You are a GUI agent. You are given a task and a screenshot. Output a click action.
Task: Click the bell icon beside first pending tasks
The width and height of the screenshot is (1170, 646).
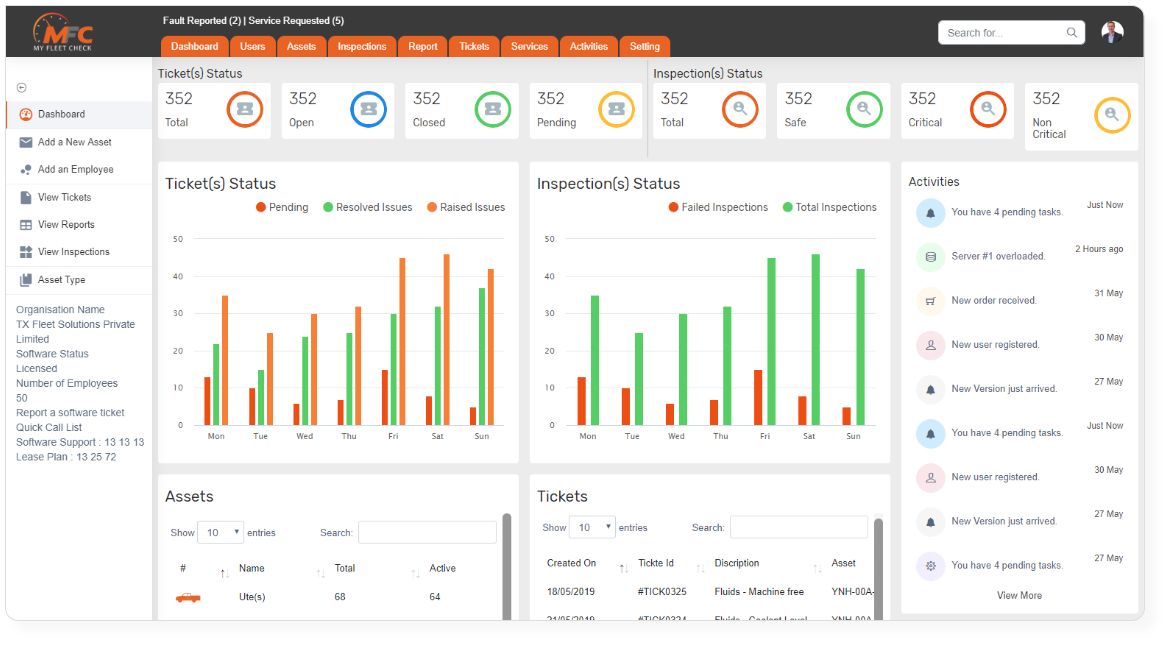point(930,213)
